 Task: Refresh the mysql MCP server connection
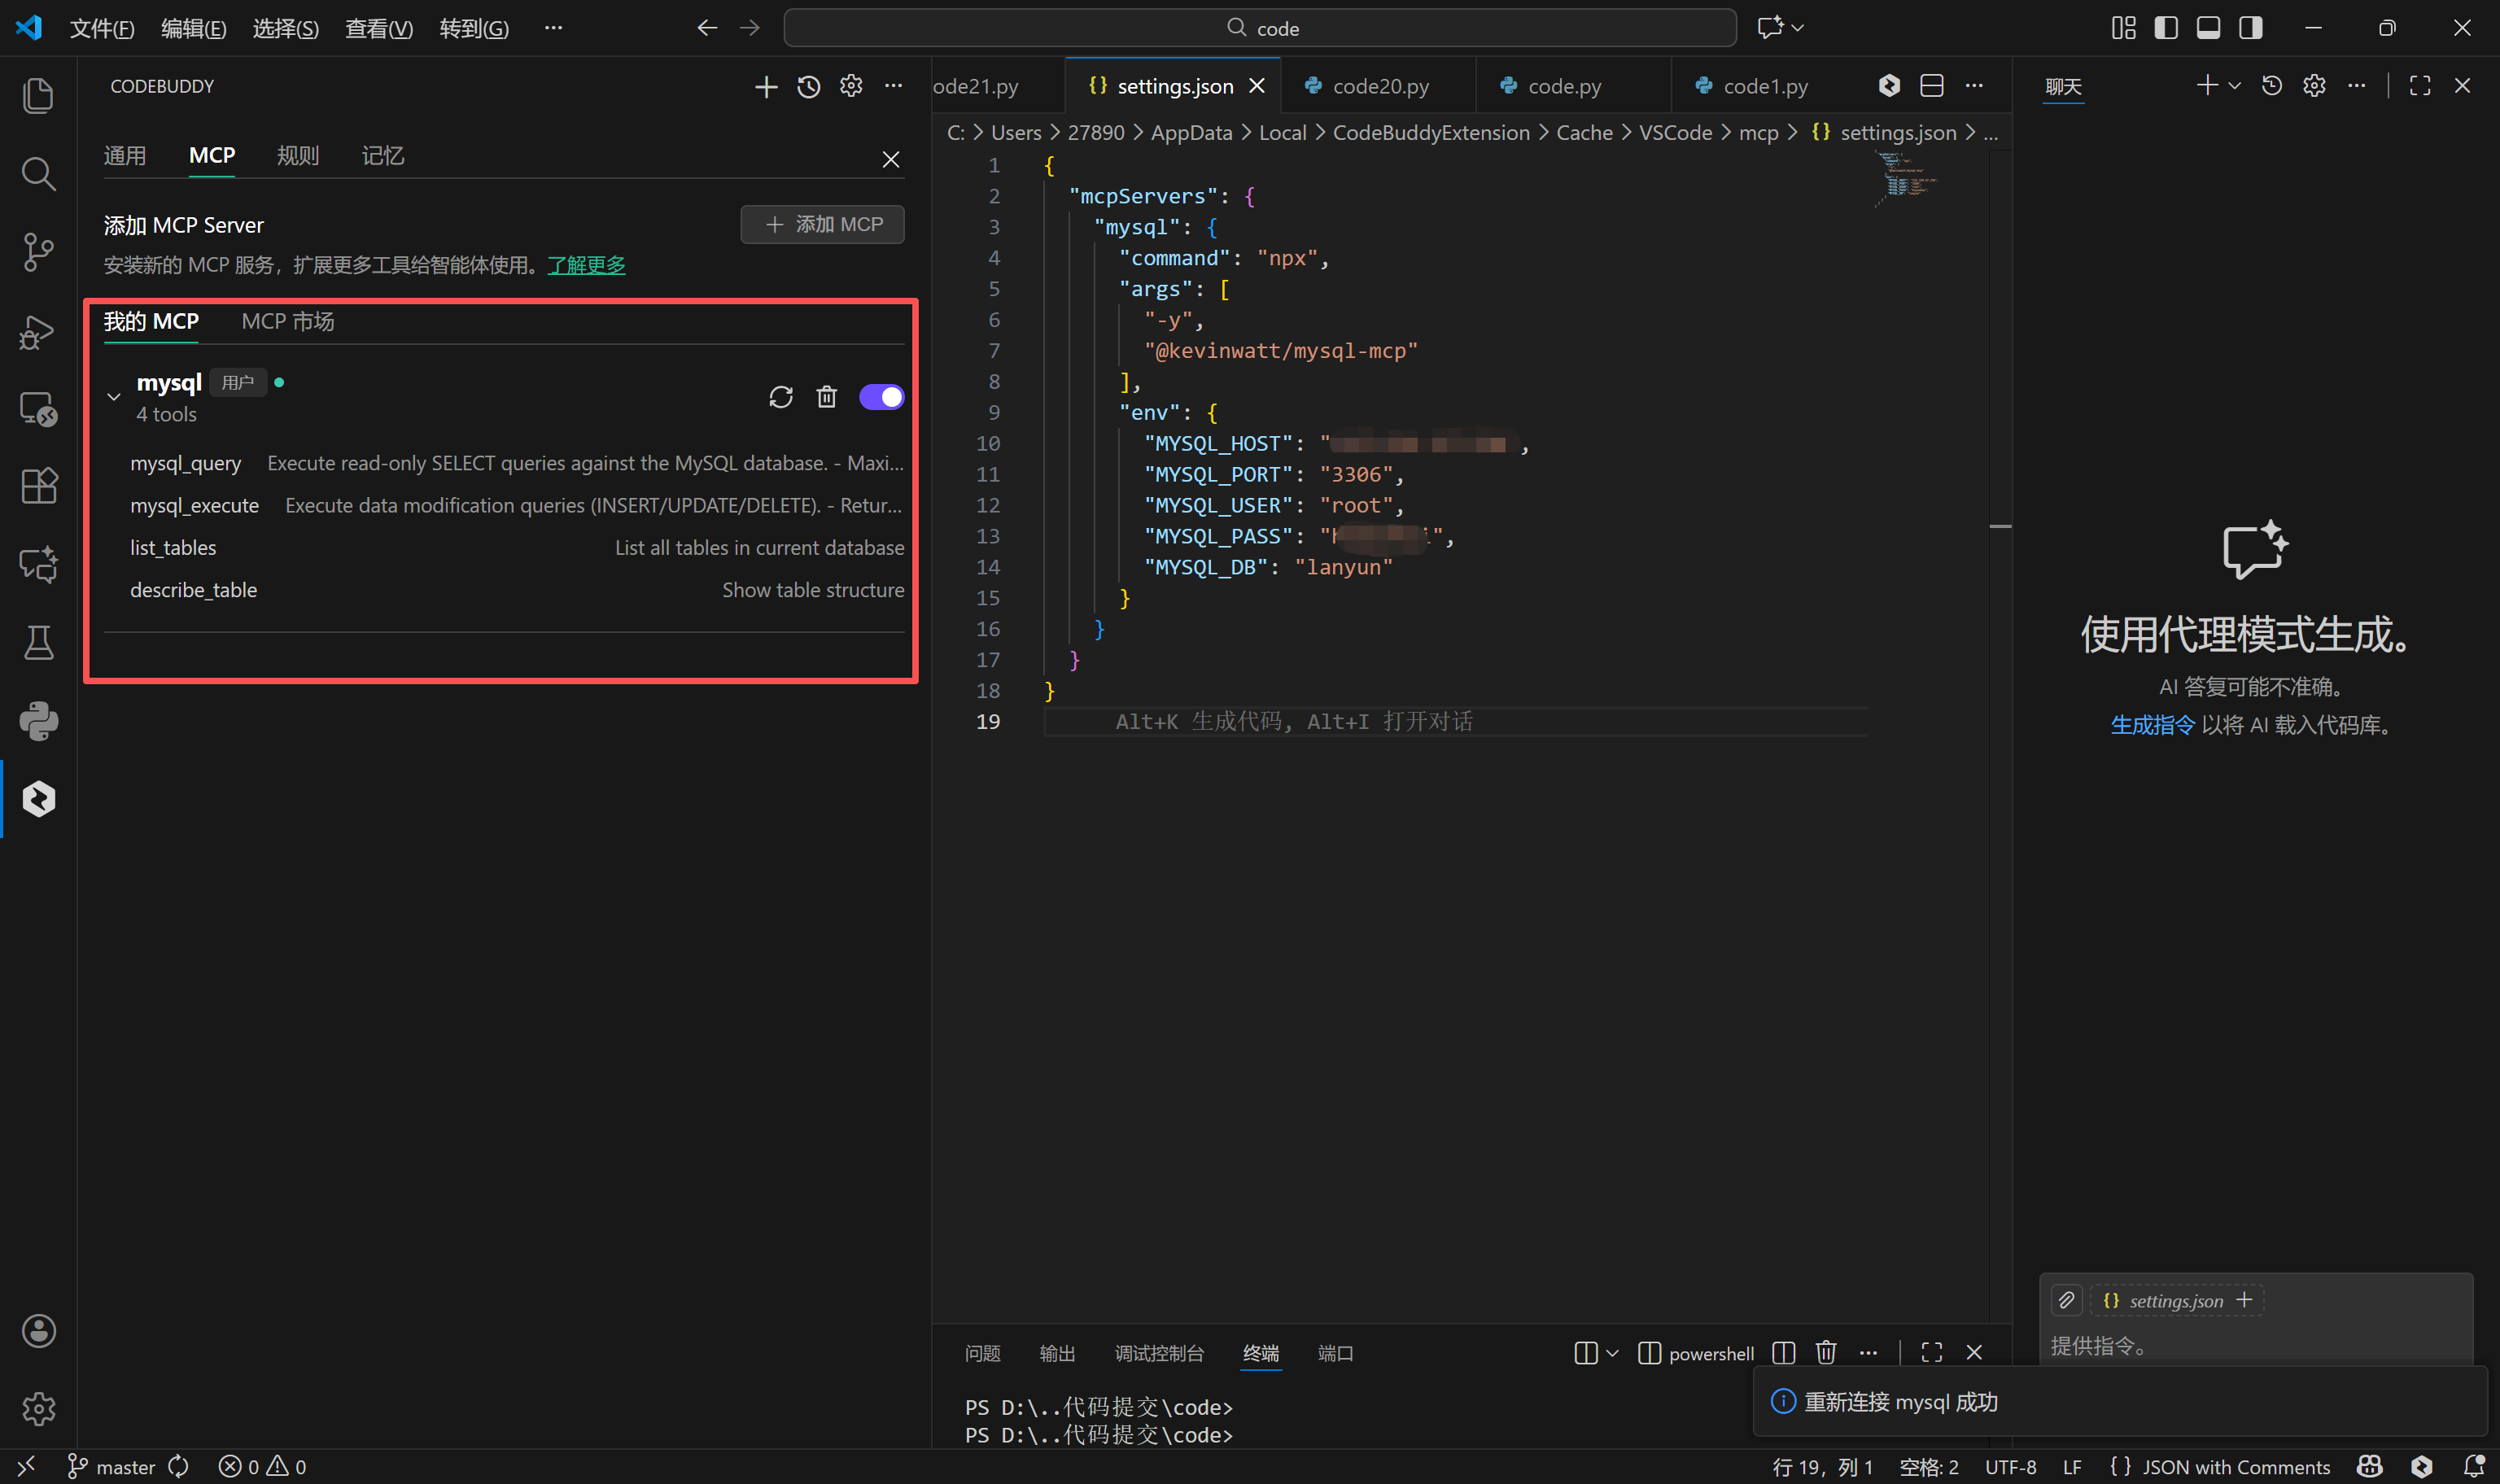(780, 397)
